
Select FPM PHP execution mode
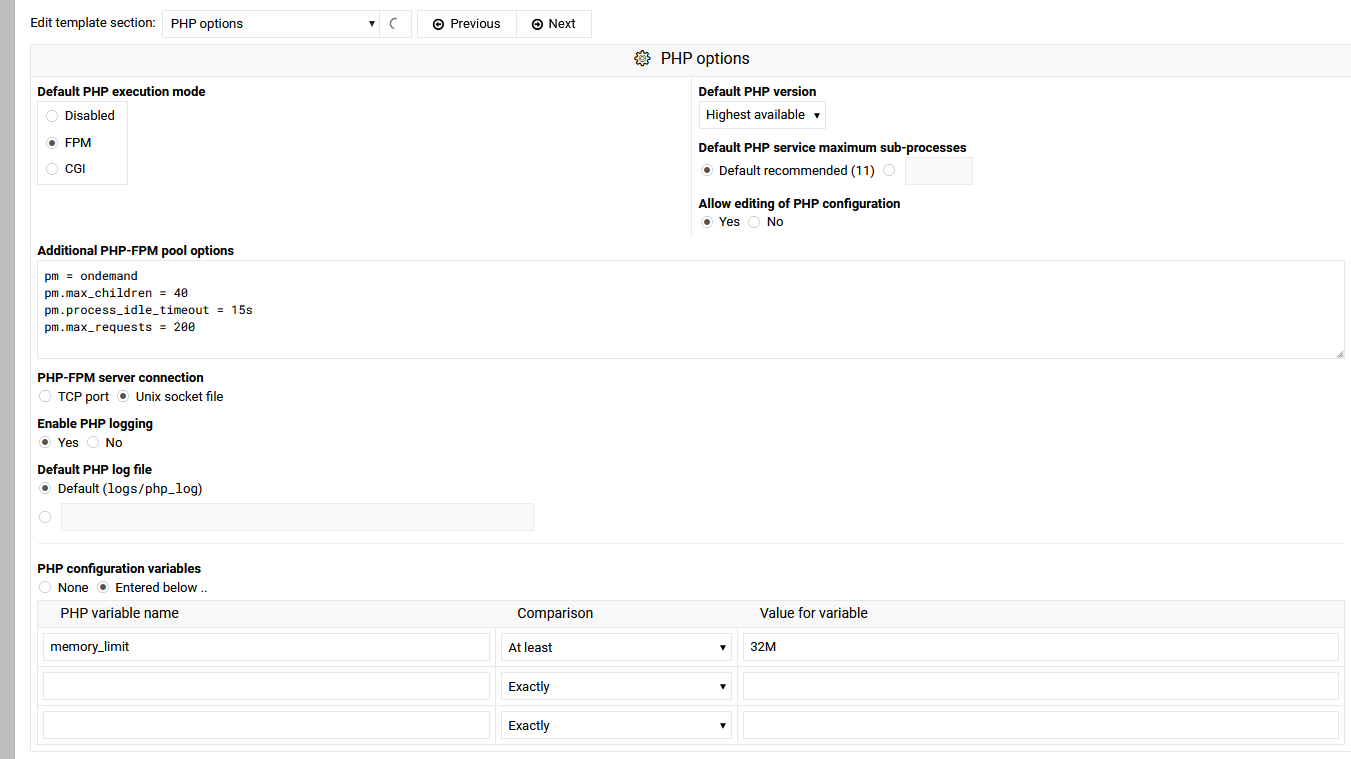[x=52, y=143]
